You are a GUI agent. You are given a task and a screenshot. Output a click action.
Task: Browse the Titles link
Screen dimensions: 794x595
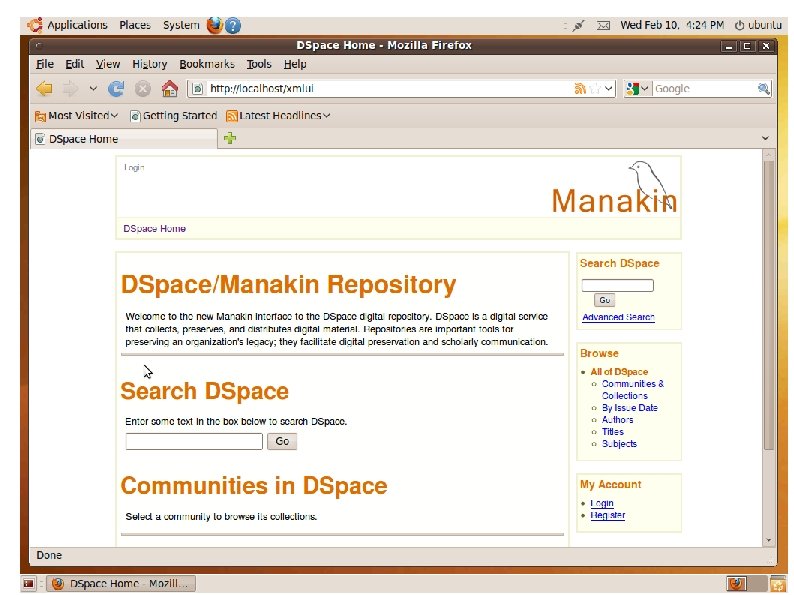coord(612,432)
